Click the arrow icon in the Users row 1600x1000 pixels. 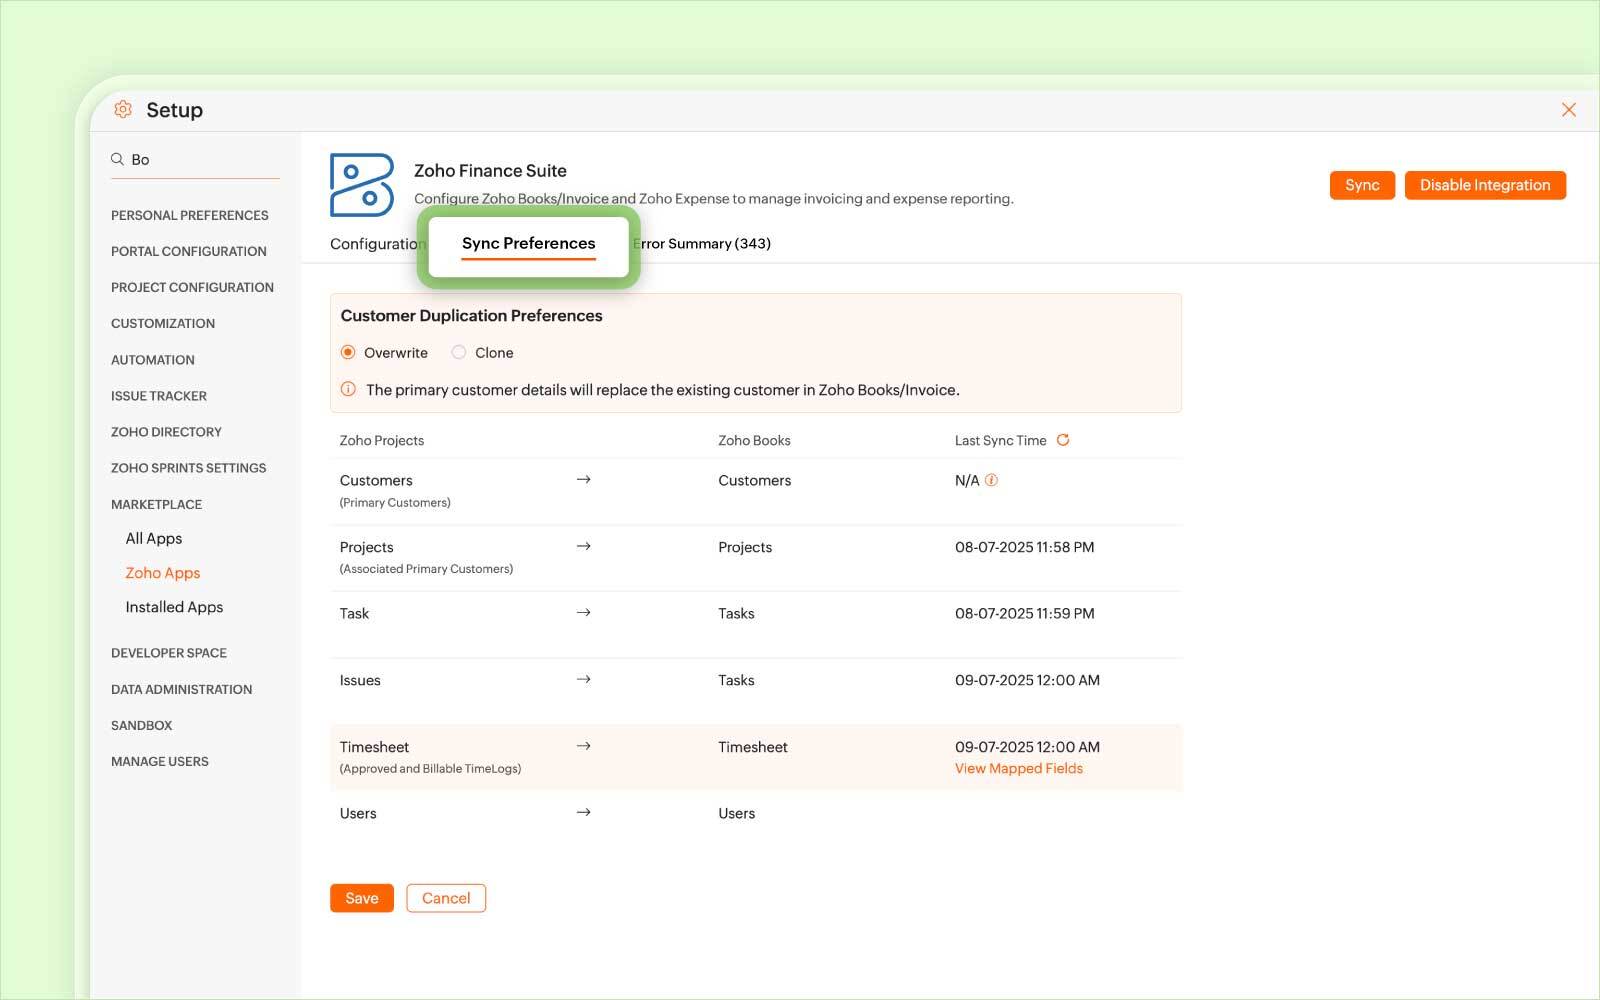point(584,812)
